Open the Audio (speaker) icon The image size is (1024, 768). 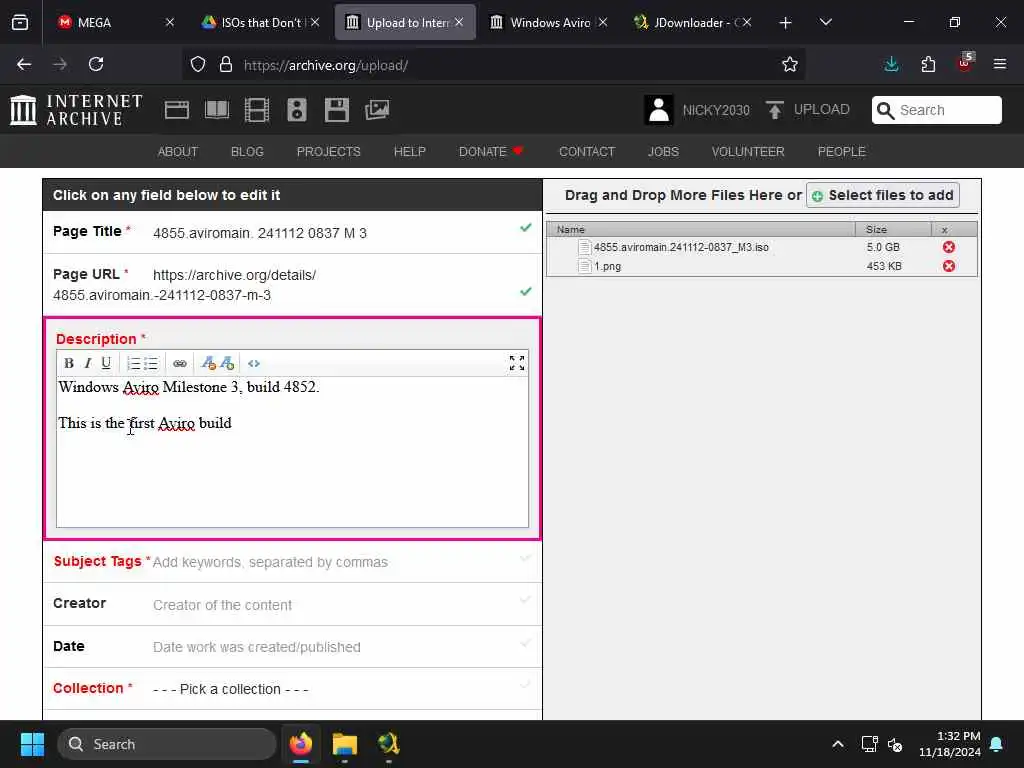pyautogui.click(x=296, y=110)
